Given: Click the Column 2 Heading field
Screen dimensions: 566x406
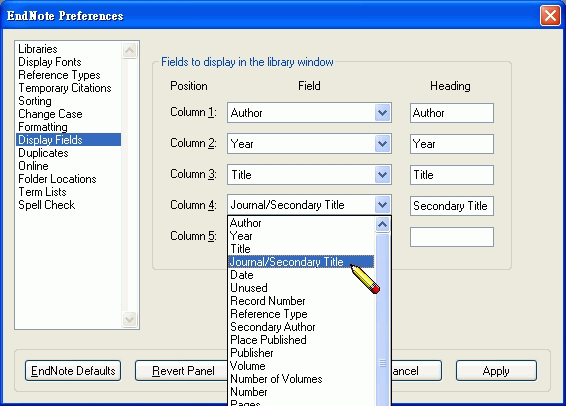Looking at the screenshot, I should point(452,144).
